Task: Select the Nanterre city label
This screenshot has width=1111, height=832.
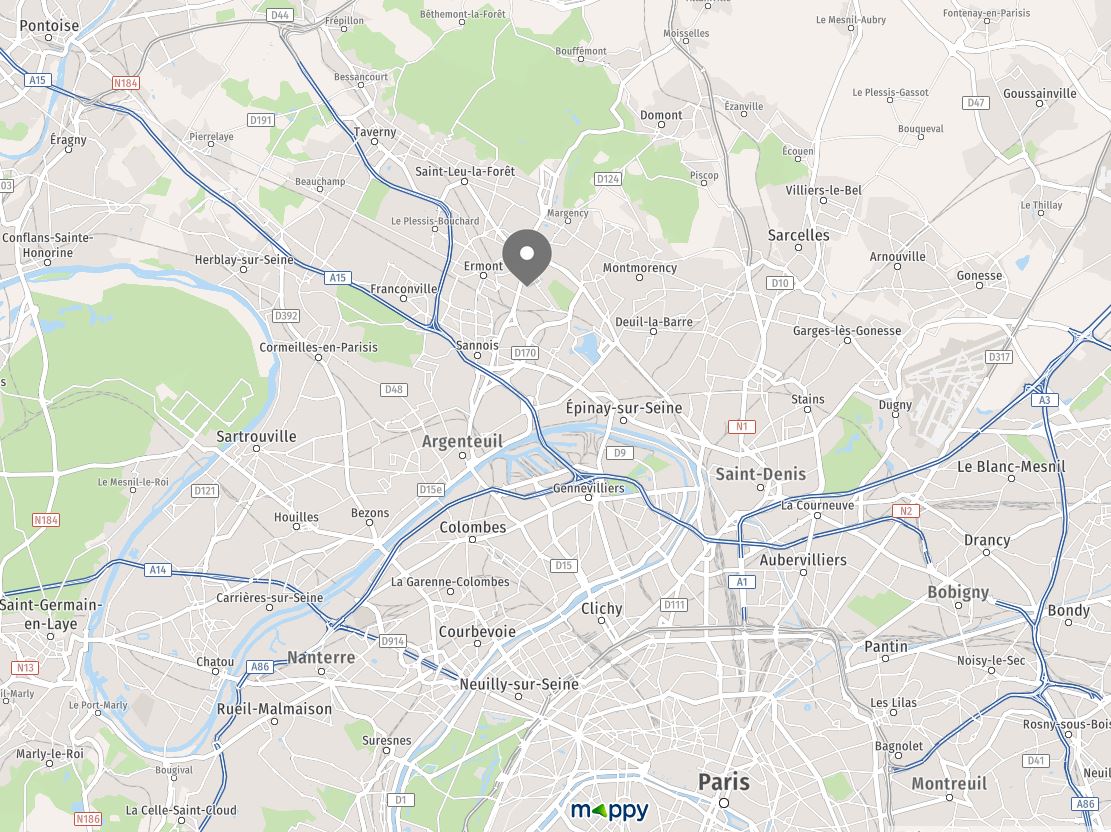Action: pos(321,657)
